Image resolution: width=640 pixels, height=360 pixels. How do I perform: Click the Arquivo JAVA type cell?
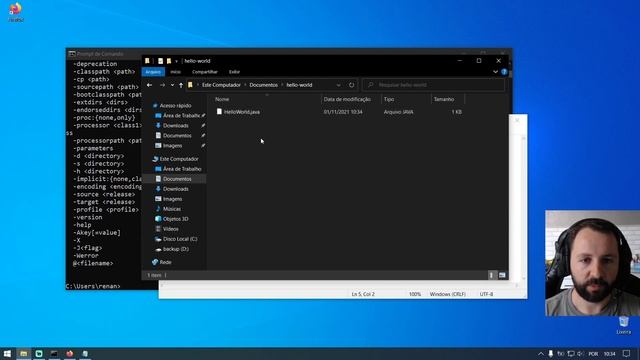(398, 112)
